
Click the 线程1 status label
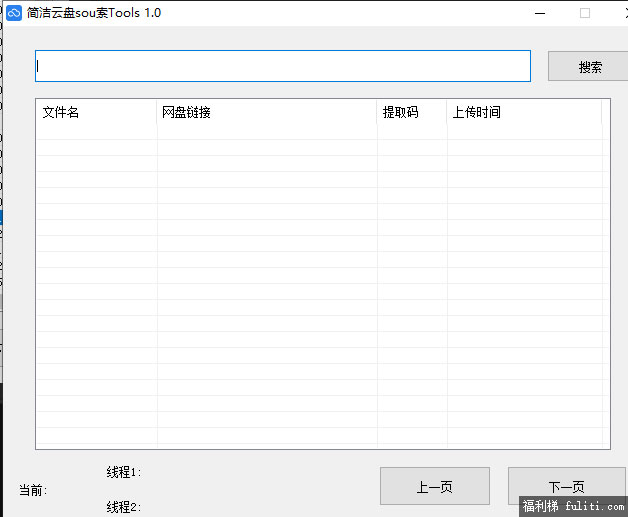tap(124, 472)
